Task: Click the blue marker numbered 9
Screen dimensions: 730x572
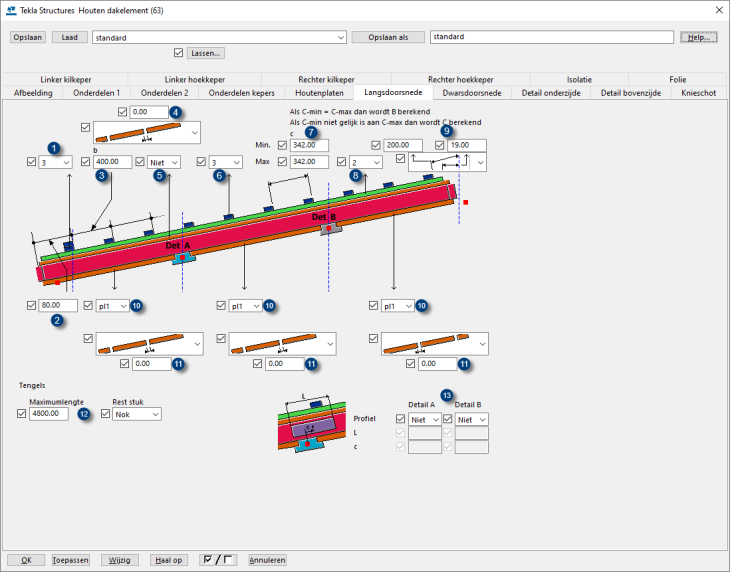Action: pyautogui.click(x=446, y=131)
